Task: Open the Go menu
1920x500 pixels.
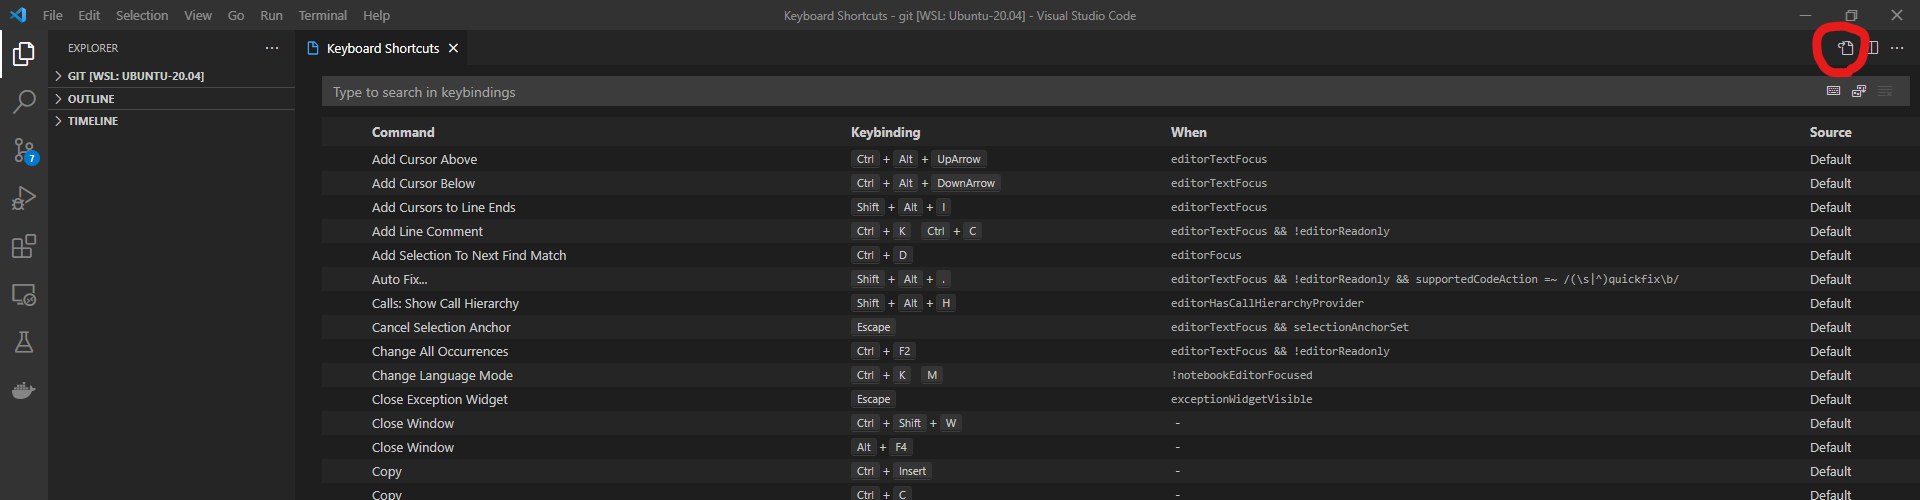Action: point(236,15)
